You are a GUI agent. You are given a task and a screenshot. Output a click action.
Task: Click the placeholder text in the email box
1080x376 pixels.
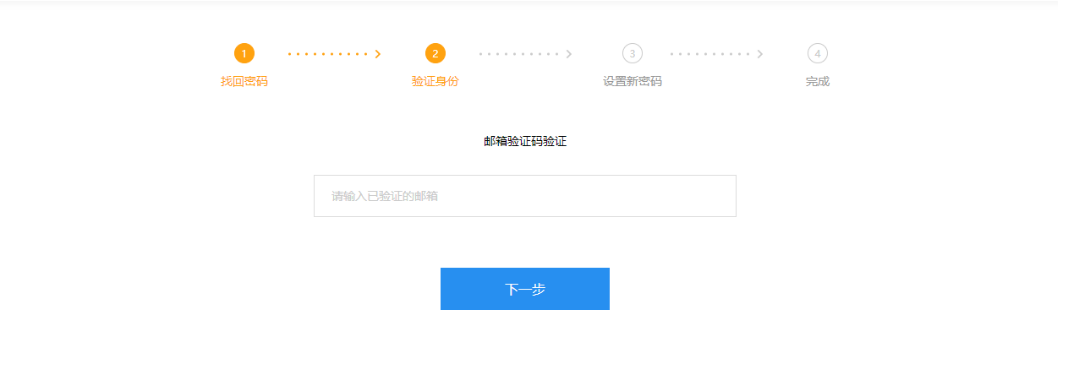coord(385,196)
